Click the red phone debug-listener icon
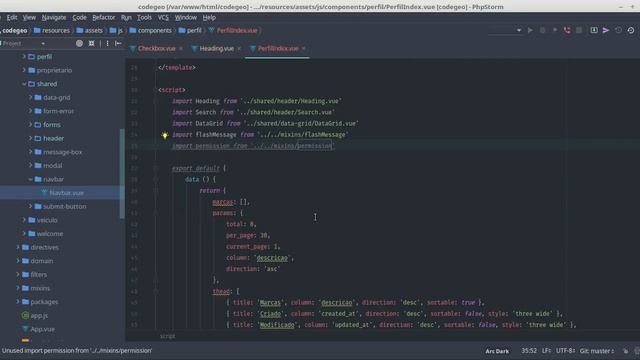The image size is (640, 360). pos(567,30)
